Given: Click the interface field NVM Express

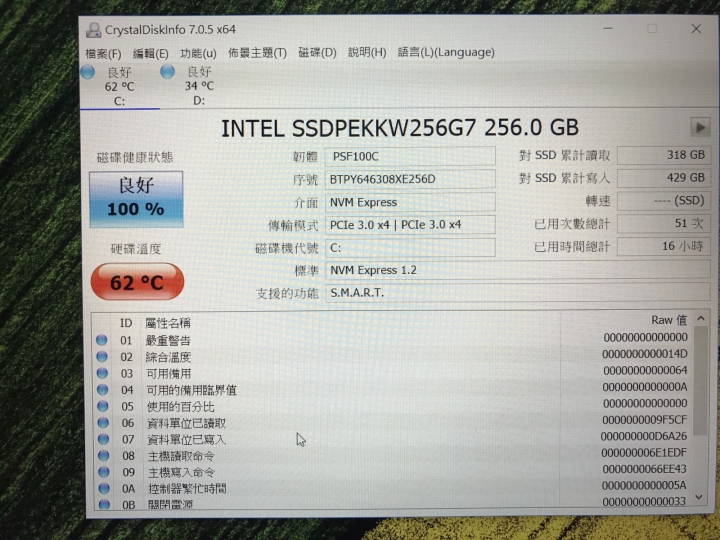Looking at the screenshot, I should pos(410,202).
